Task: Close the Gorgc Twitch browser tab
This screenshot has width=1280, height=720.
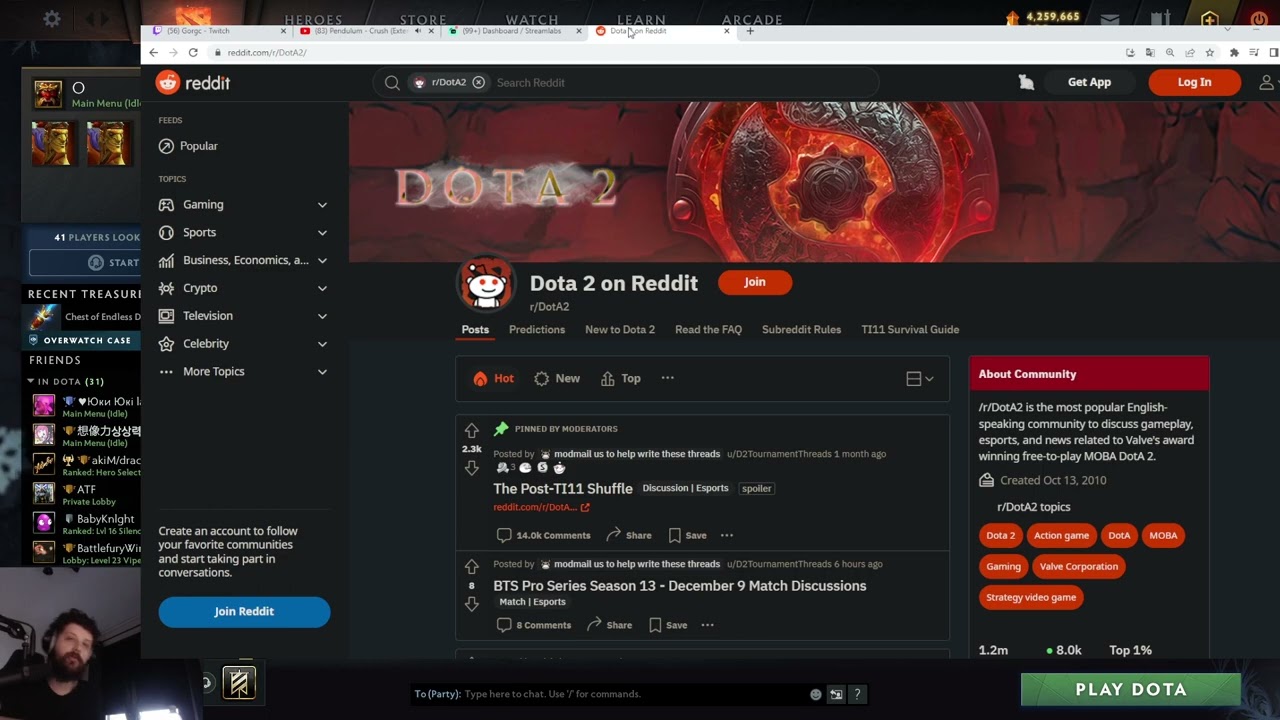Action: [x=283, y=31]
